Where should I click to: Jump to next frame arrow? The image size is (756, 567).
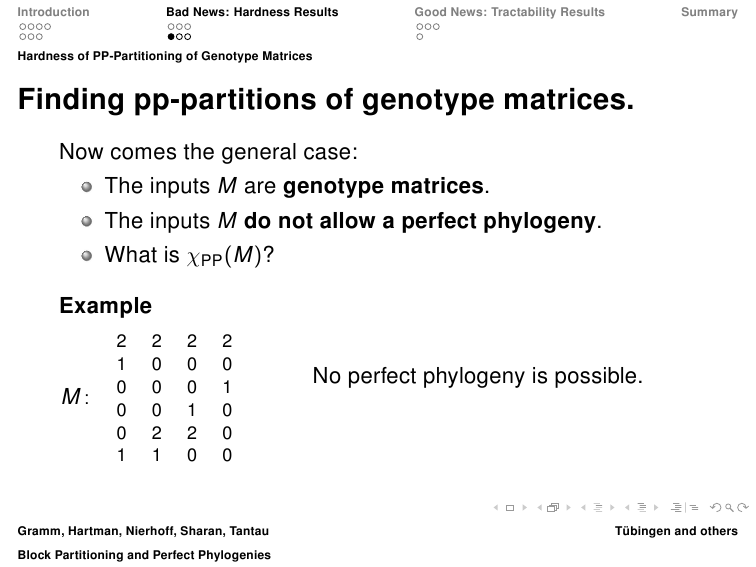568,507
